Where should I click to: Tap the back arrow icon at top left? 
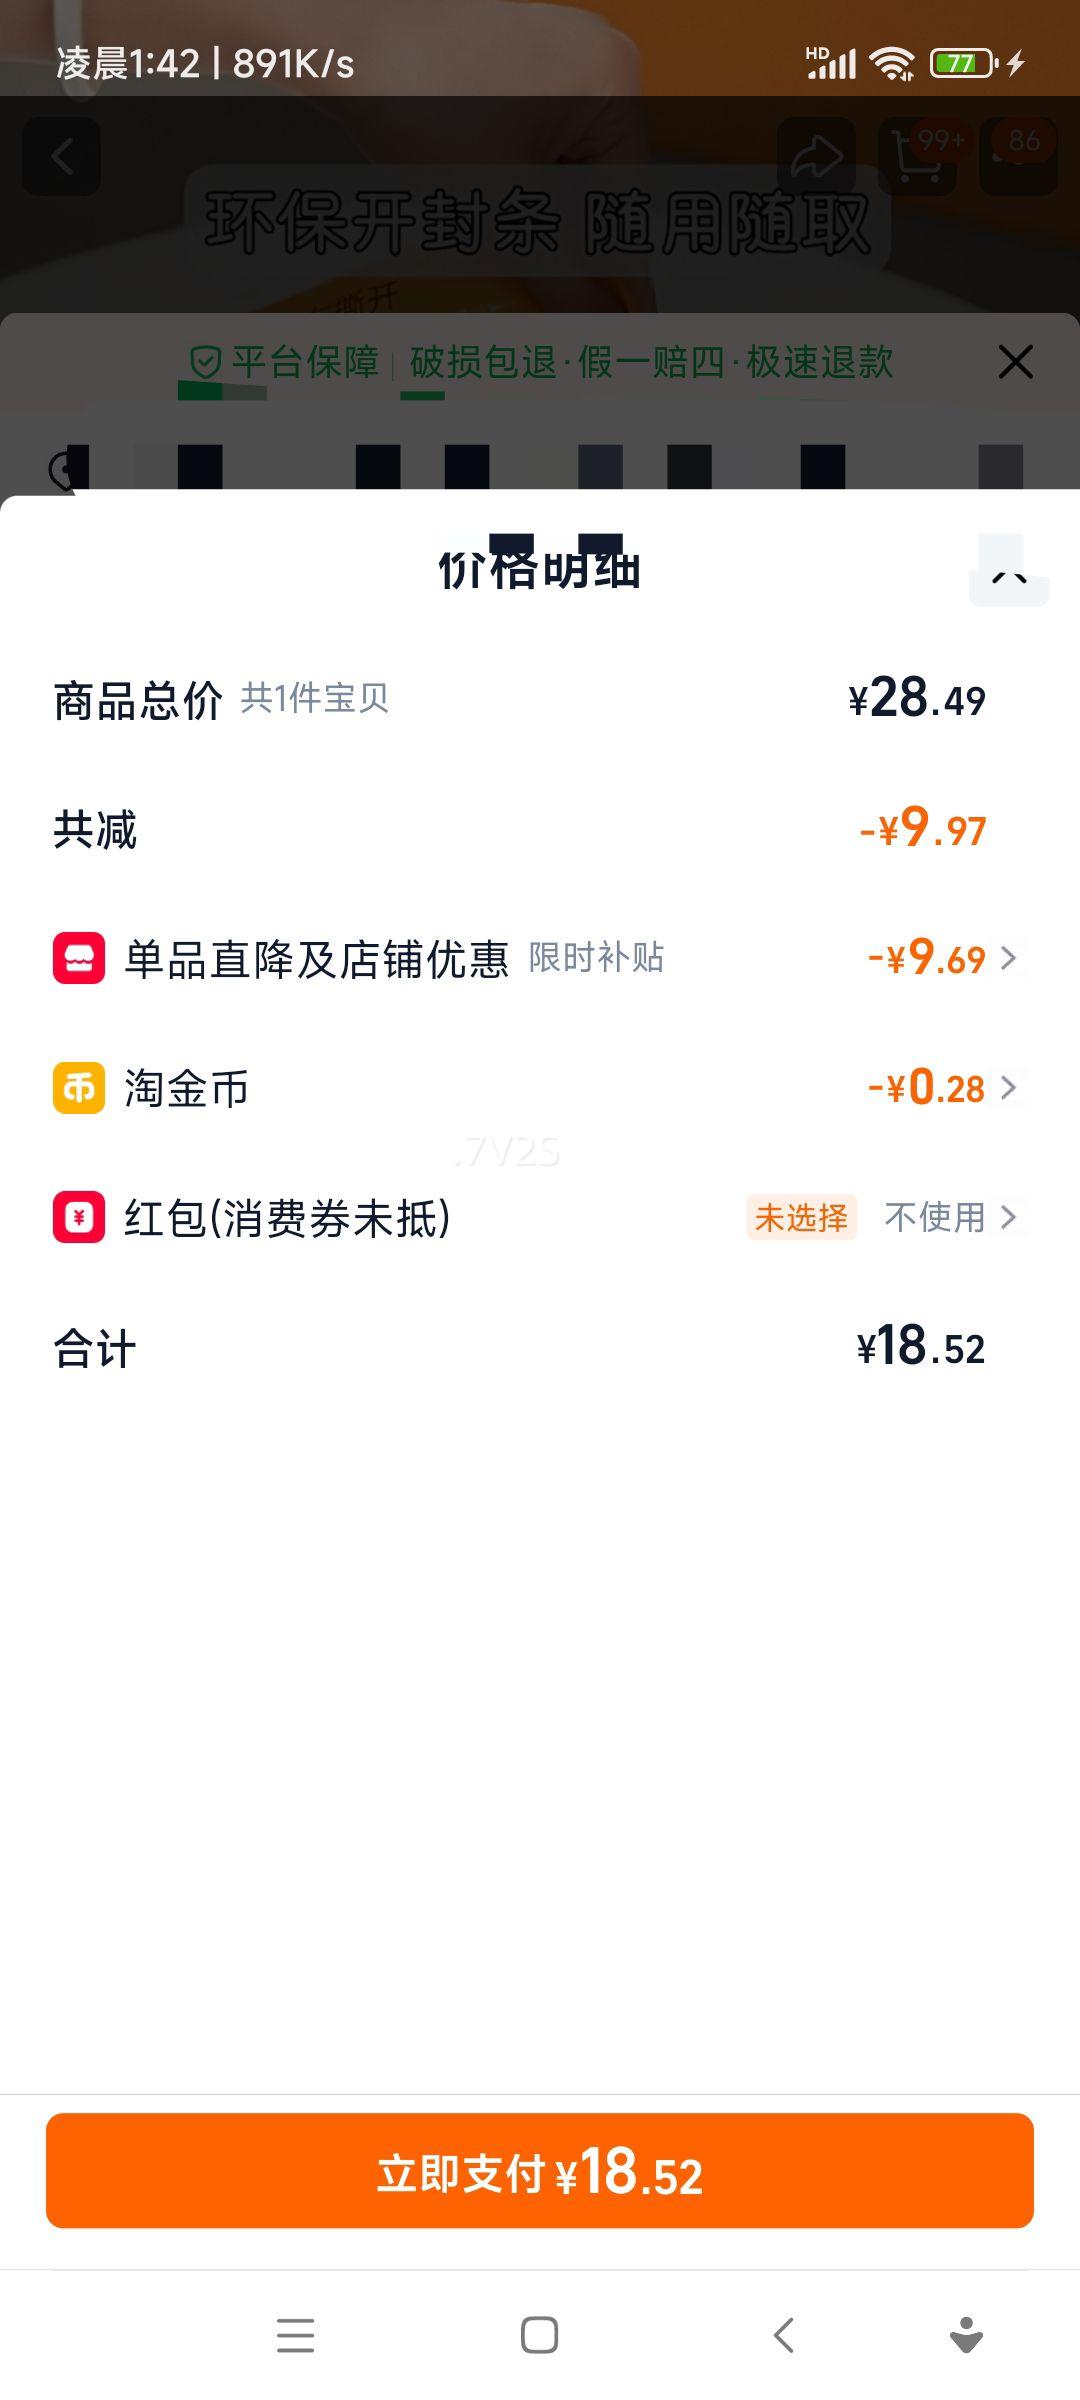coord(62,157)
